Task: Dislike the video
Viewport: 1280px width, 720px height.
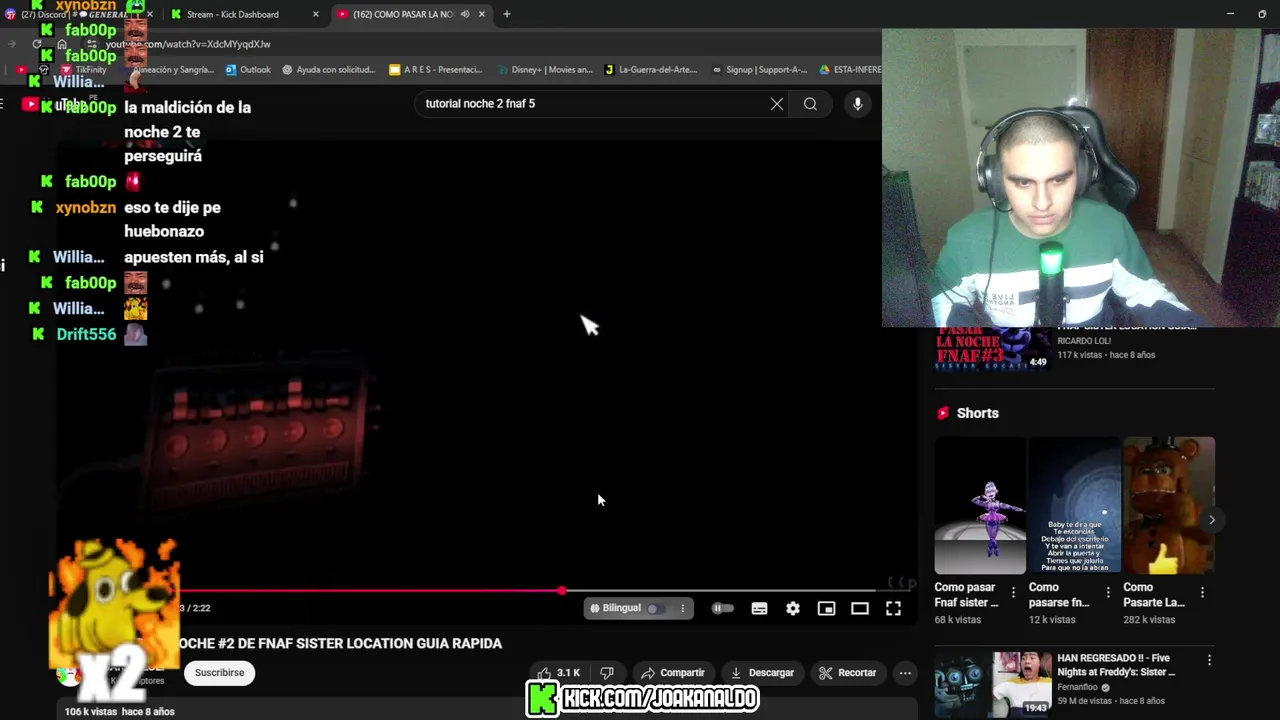Action: (607, 673)
